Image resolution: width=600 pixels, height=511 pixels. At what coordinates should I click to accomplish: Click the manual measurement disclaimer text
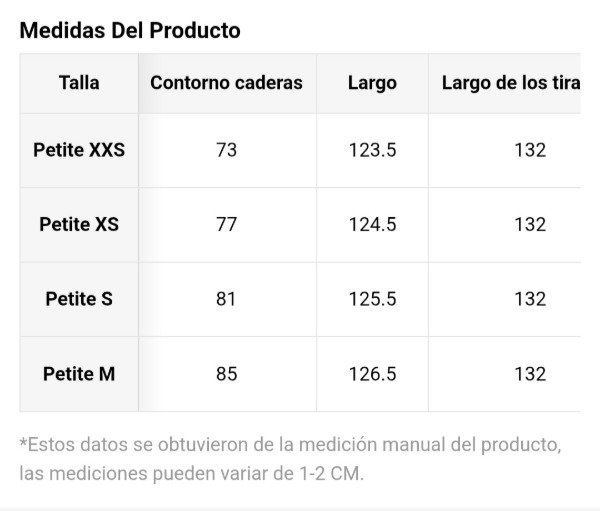pos(290,458)
